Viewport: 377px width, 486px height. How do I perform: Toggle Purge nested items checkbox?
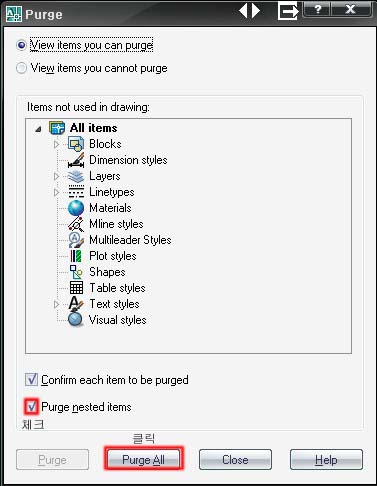[31, 406]
